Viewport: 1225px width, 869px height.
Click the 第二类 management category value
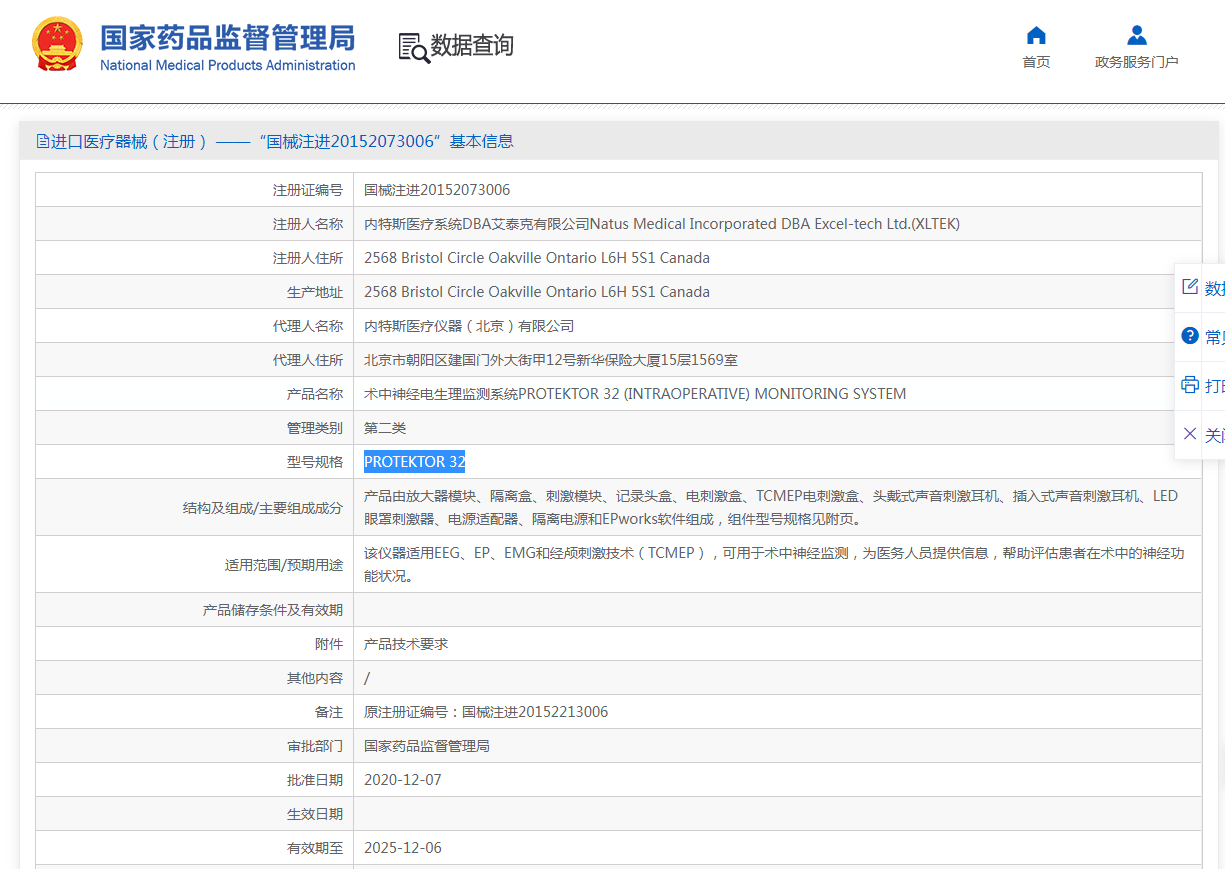click(x=385, y=428)
